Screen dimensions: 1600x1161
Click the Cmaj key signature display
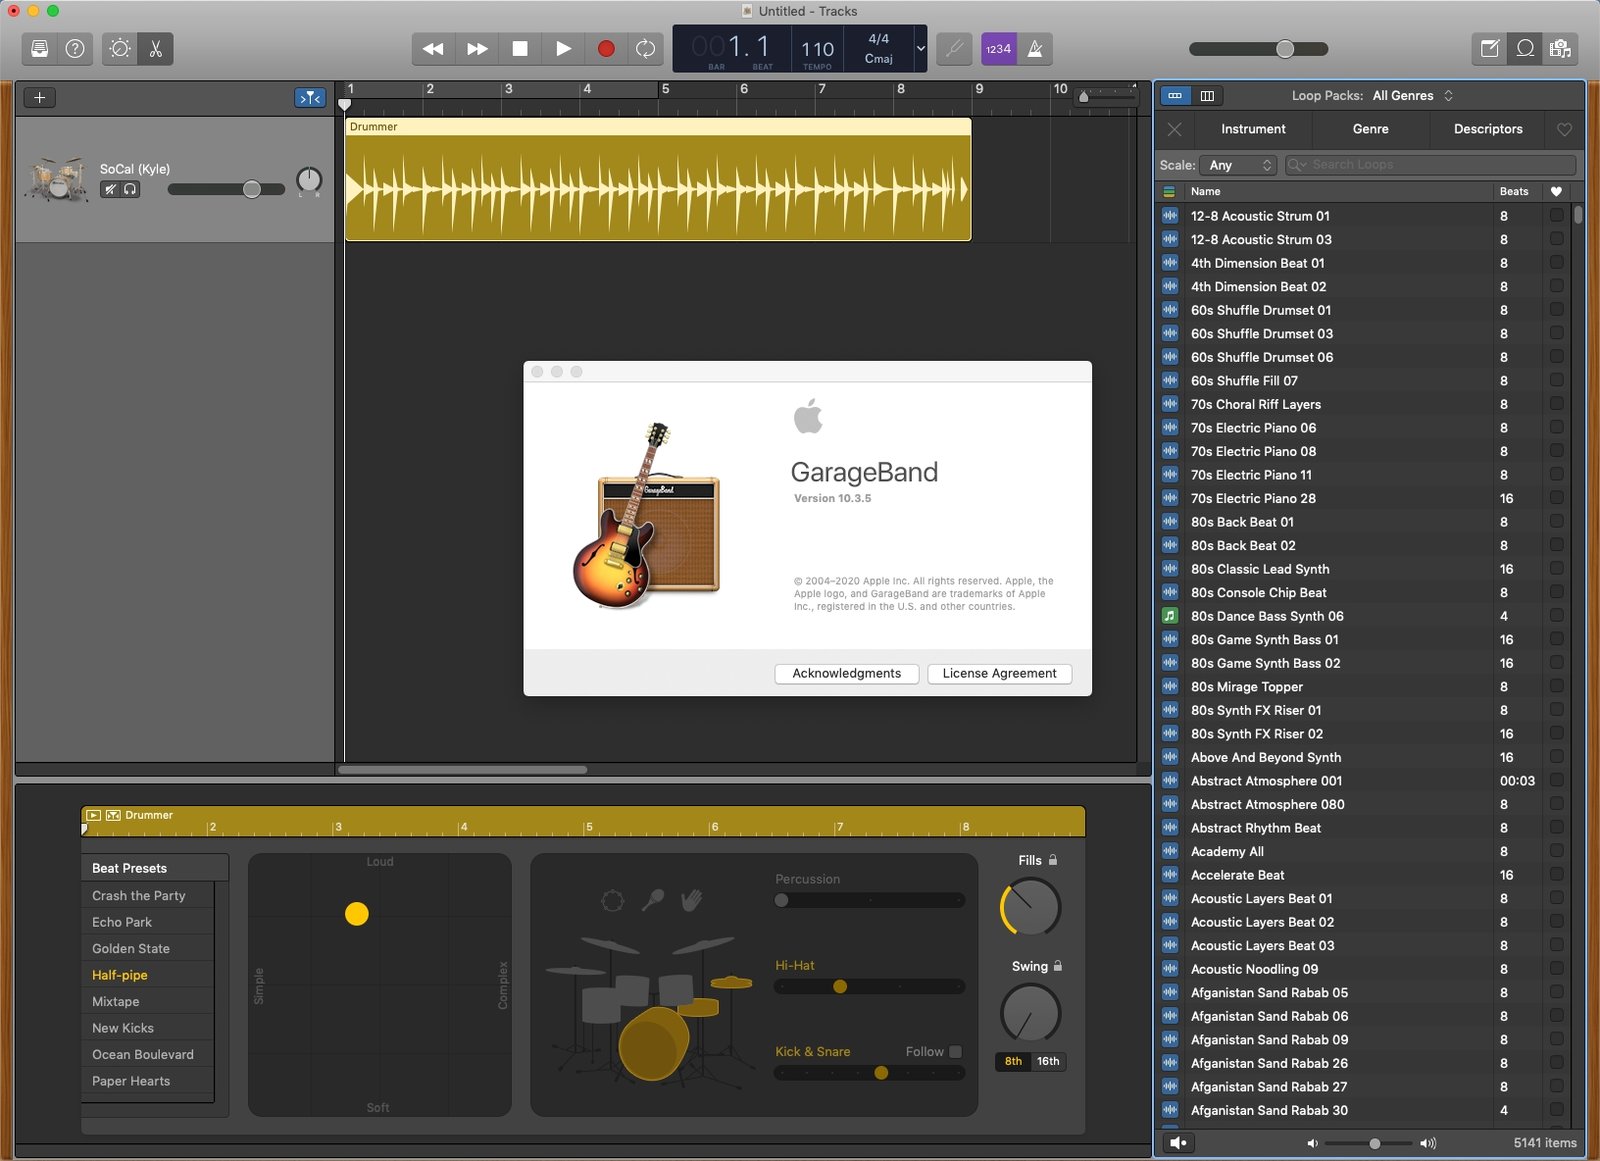pos(879,59)
